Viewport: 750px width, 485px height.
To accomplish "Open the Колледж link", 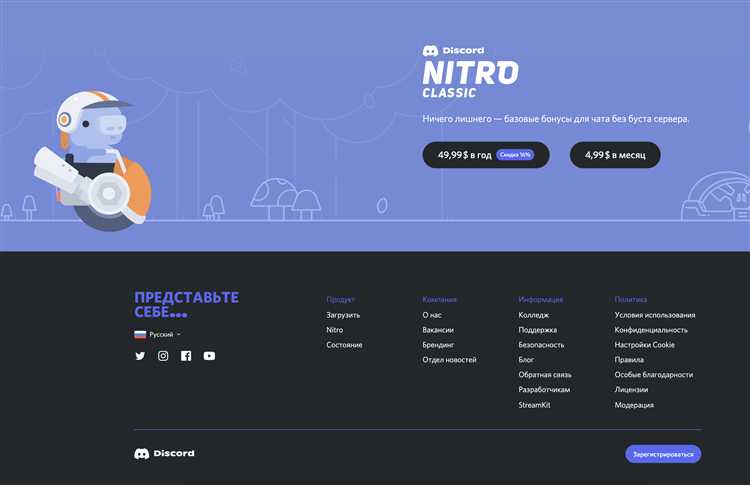I will coord(534,315).
